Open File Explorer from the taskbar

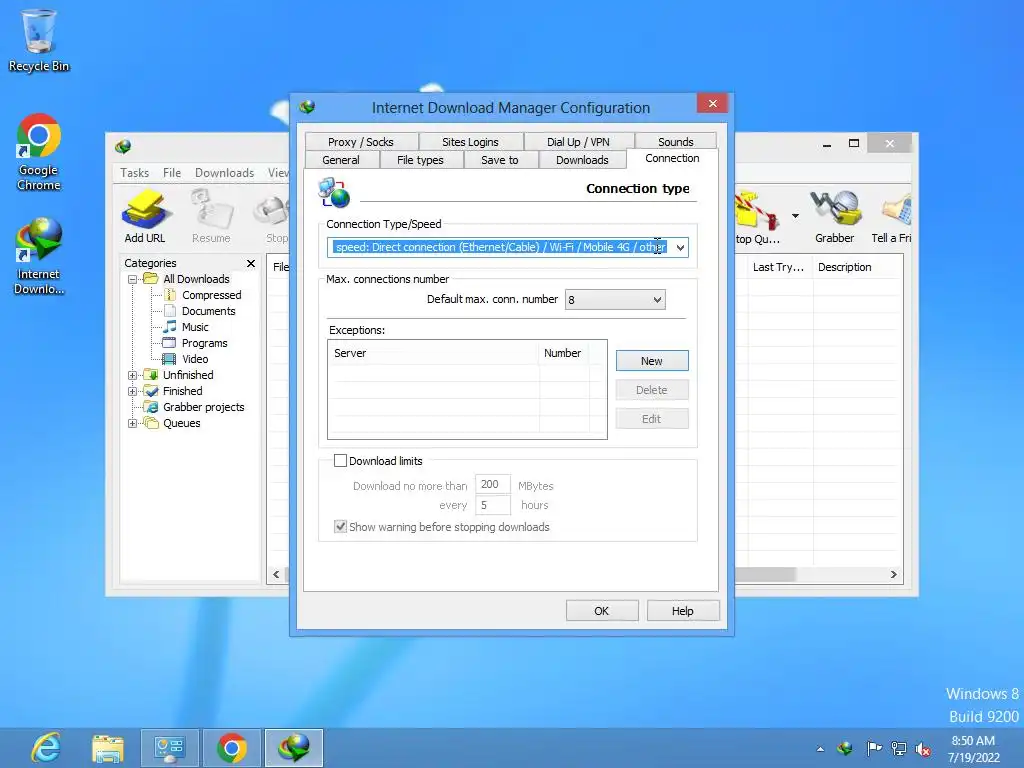pos(108,748)
